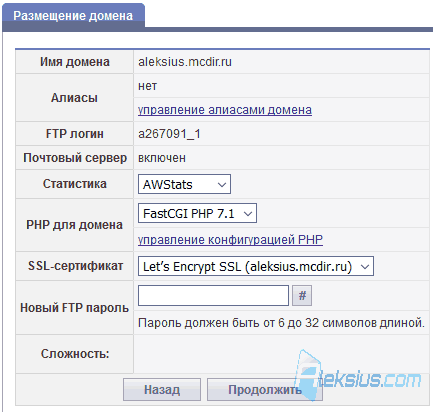
Task: Click the Новый FTP пароль label
Action: (x=75, y=308)
